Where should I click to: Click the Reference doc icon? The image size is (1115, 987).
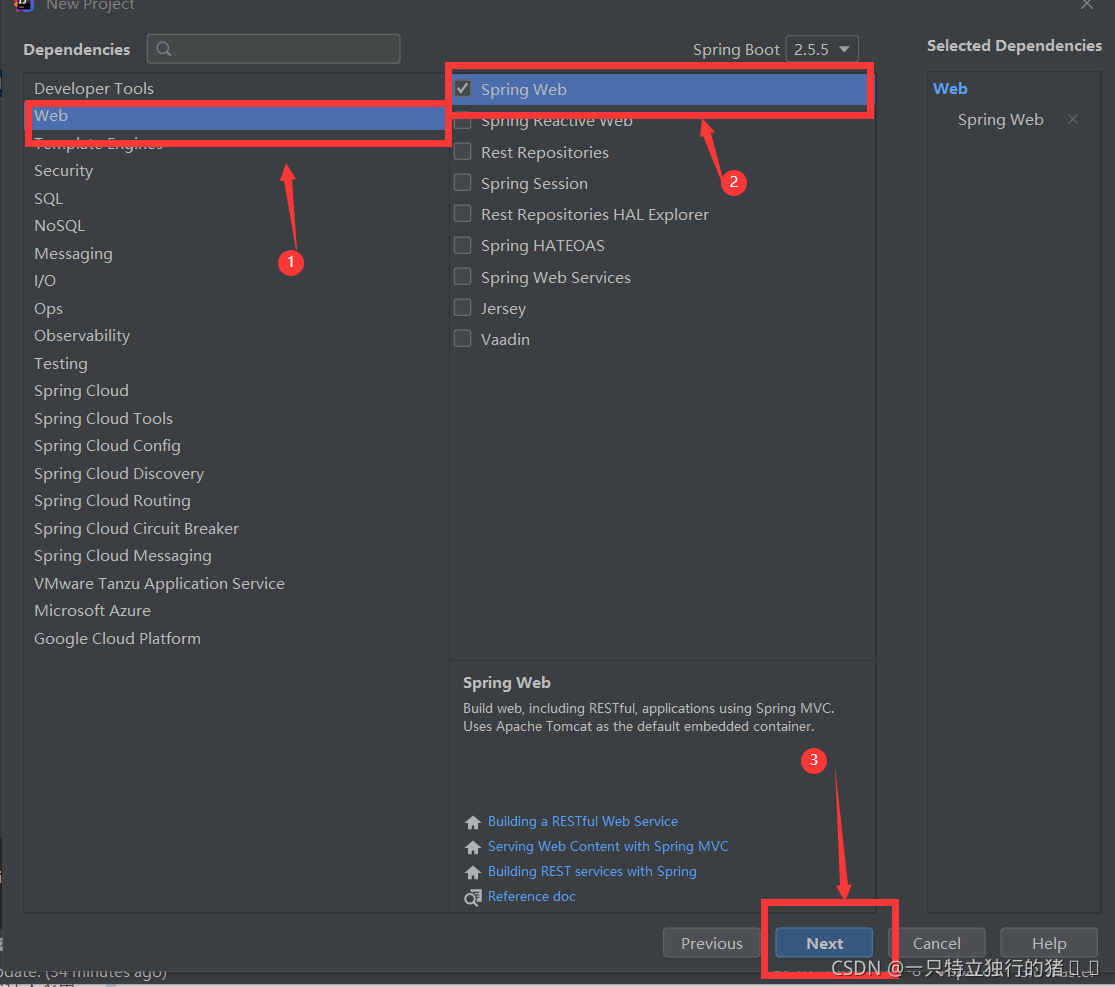(x=472, y=897)
